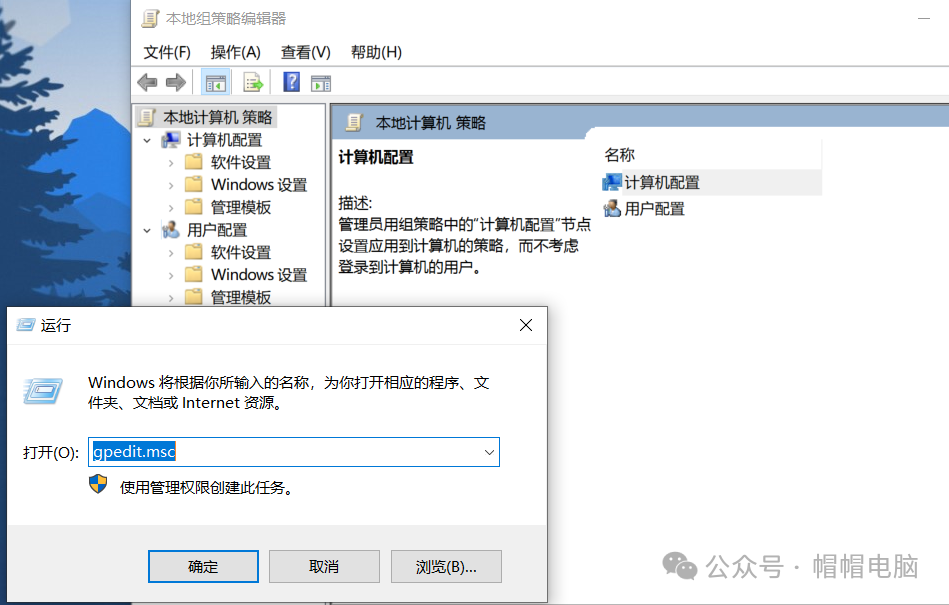Select 用户配置 item in the right list
Image resolution: width=949 pixels, height=605 pixels.
coord(654,208)
